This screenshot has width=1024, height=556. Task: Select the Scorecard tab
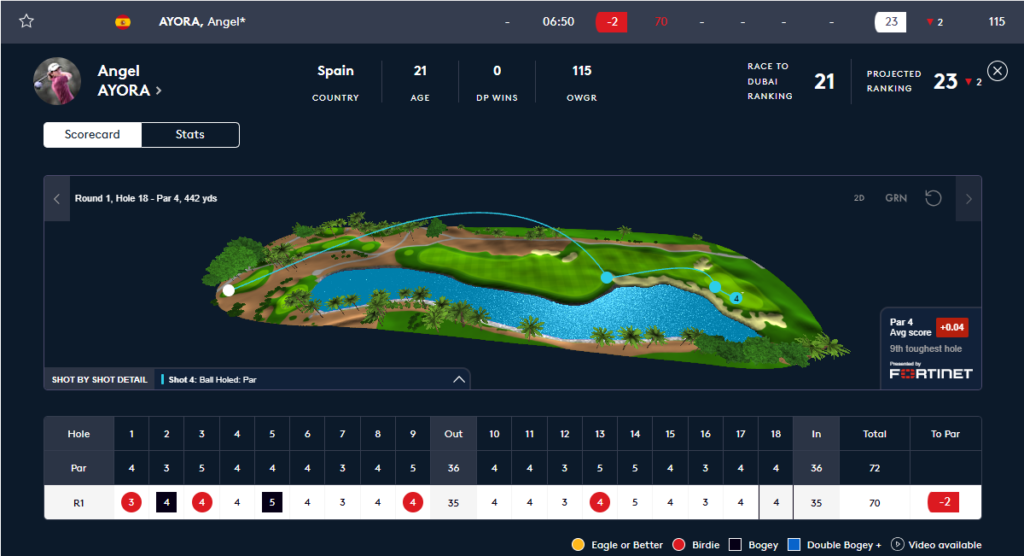[x=93, y=135]
